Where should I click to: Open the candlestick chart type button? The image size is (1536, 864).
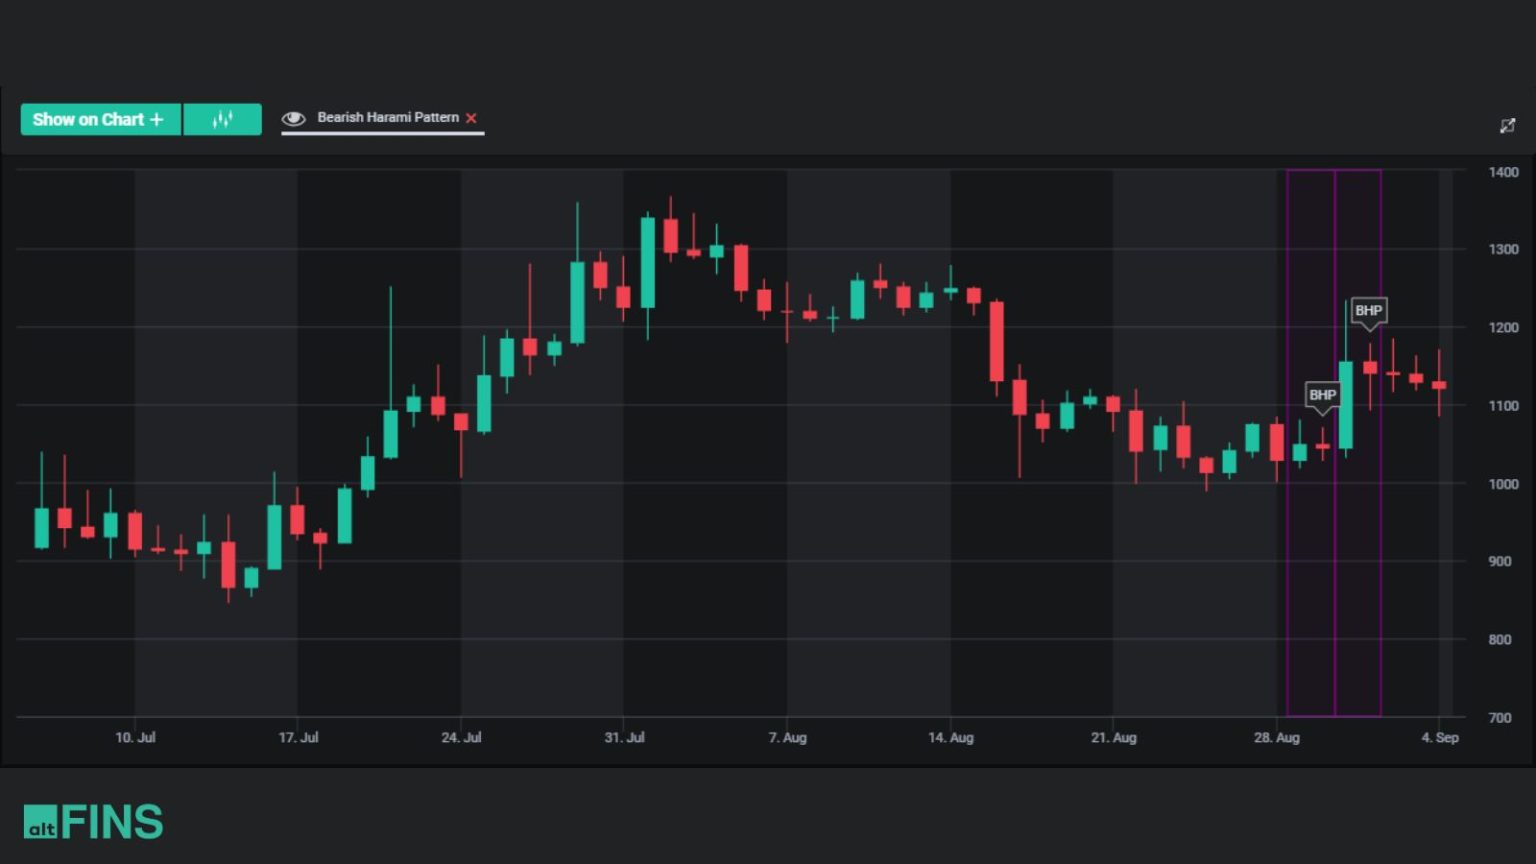223,119
